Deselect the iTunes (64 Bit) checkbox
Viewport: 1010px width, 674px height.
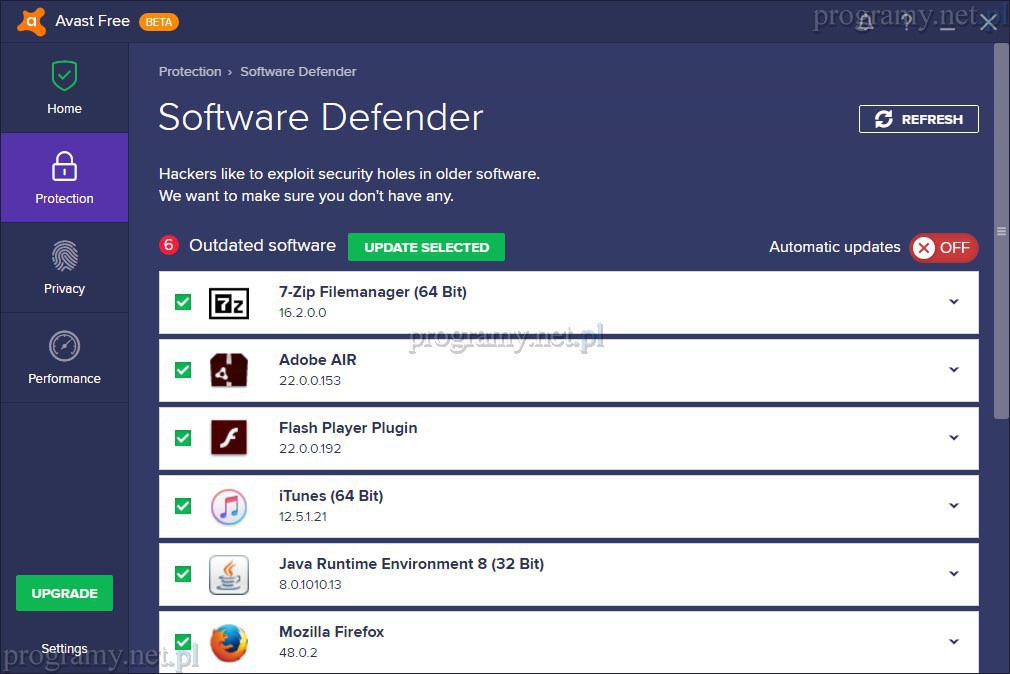pyautogui.click(x=183, y=506)
